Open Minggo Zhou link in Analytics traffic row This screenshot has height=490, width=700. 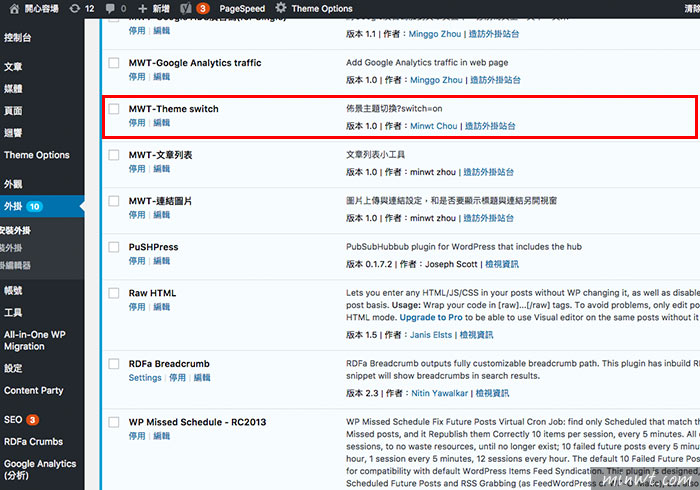click(436, 80)
